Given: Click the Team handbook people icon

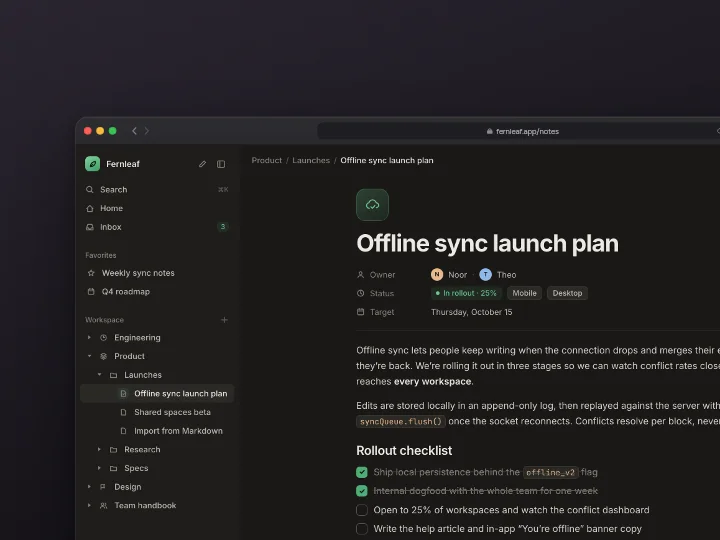Looking at the screenshot, I should coord(104,506).
